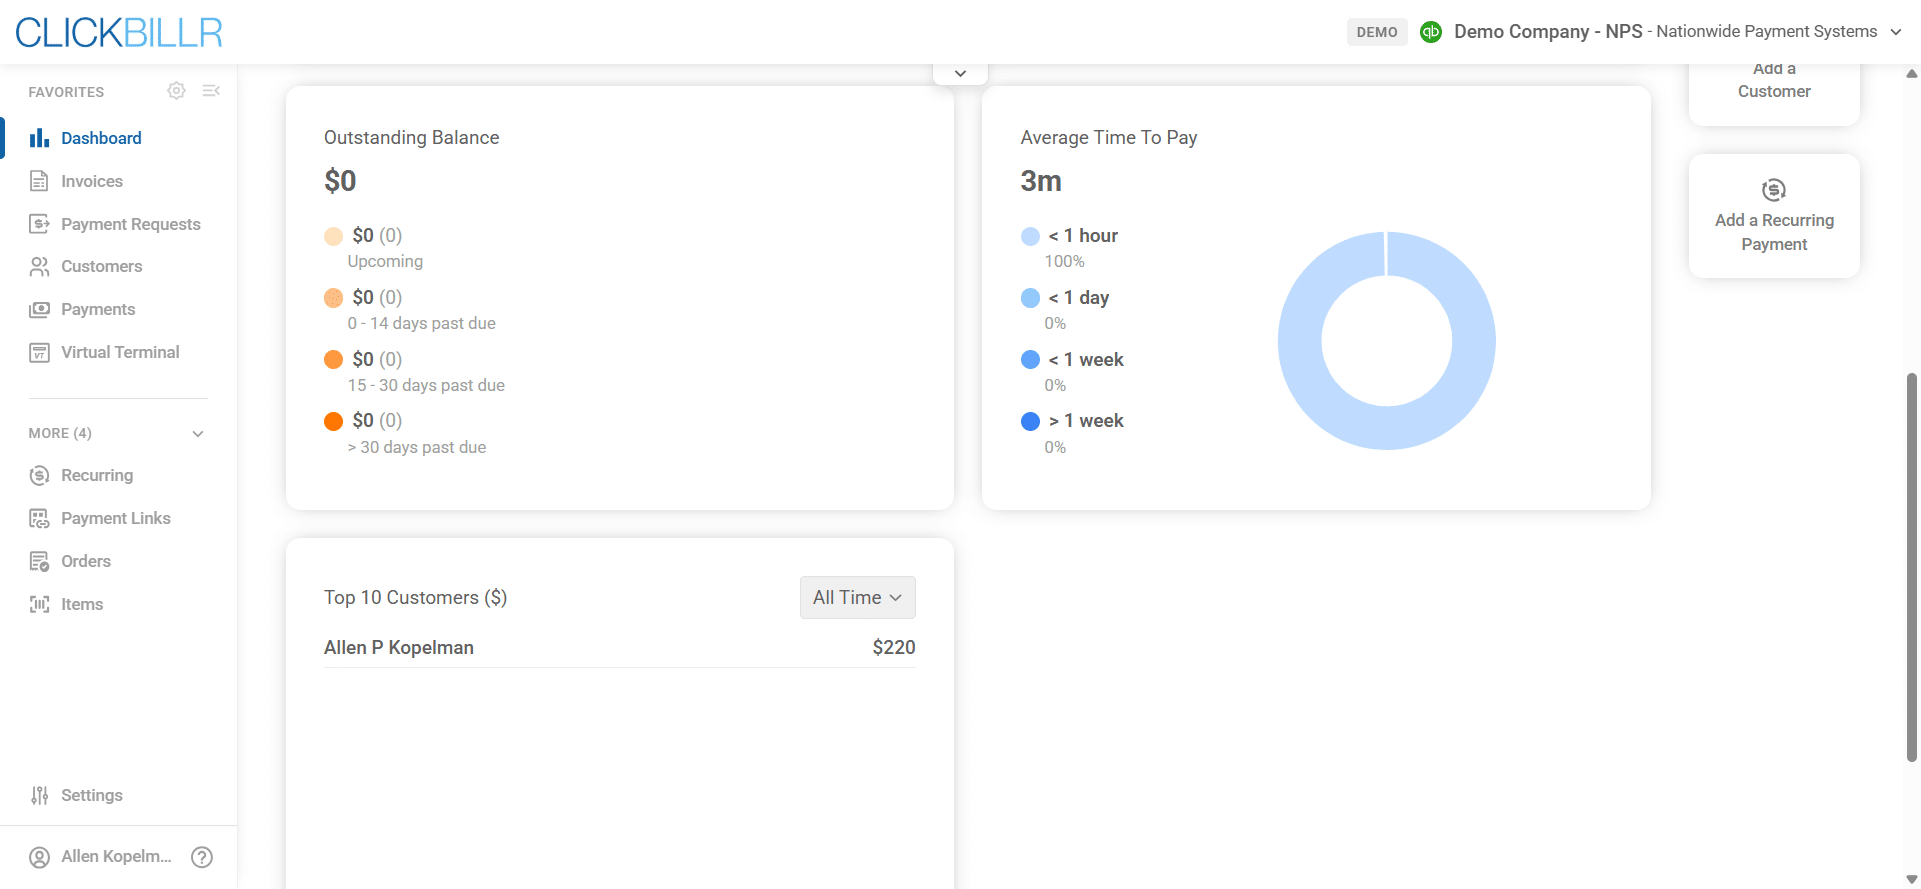Image resolution: width=1921 pixels, height=889 pixels.
Task: Click the 0 - 14 days past due swatch
Action: tap(334, 298)
